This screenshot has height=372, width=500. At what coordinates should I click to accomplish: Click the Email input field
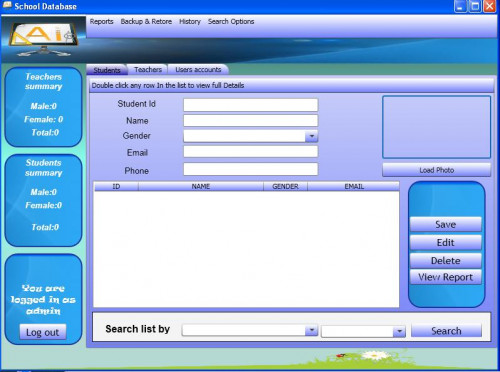coord(250,152)
